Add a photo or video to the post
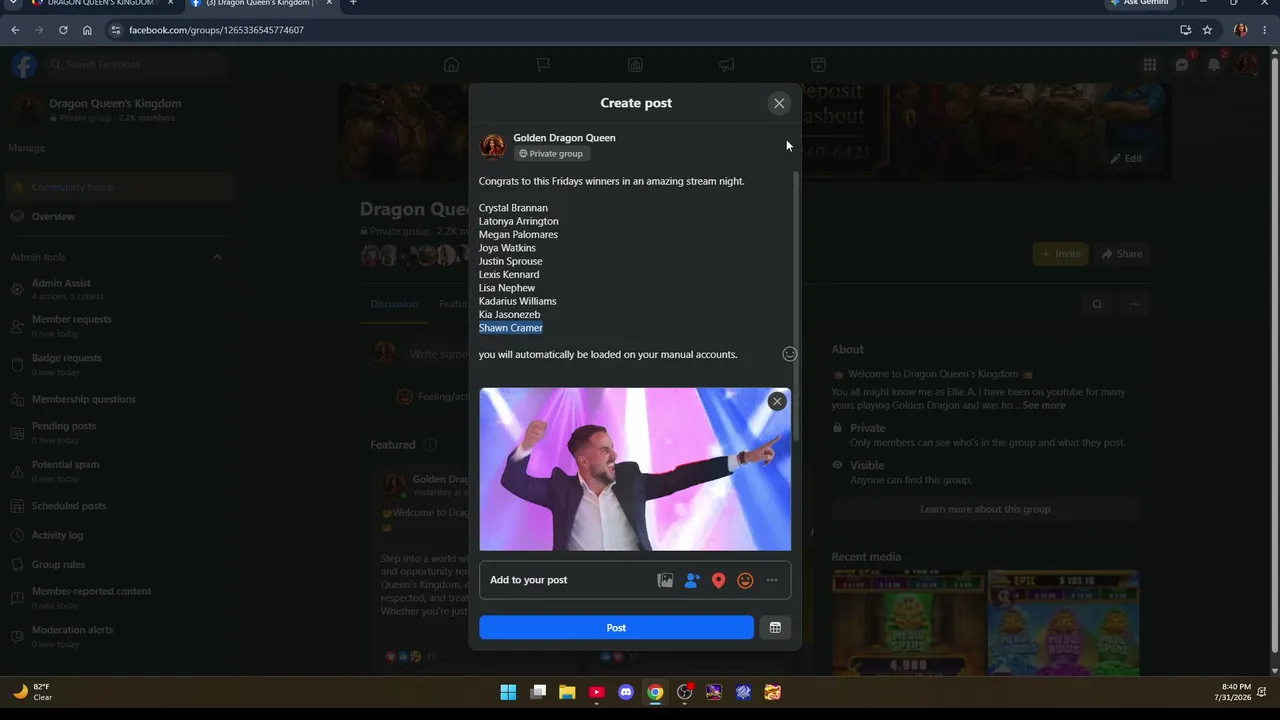 coord(665,580)
